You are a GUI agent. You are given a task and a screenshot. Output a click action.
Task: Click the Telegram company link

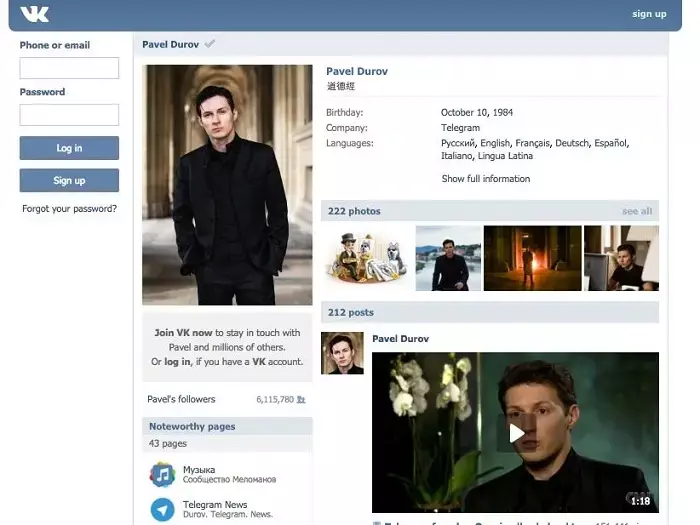(x=460, y=128)
